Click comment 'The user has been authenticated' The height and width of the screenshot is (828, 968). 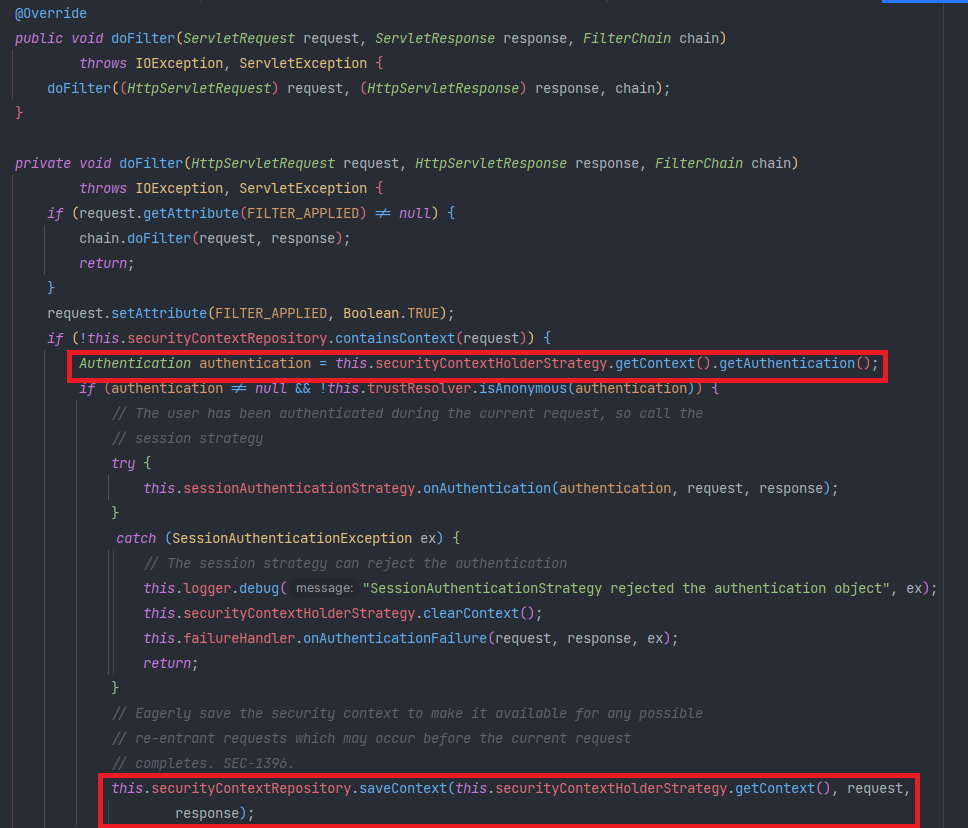tap(407, 413)
